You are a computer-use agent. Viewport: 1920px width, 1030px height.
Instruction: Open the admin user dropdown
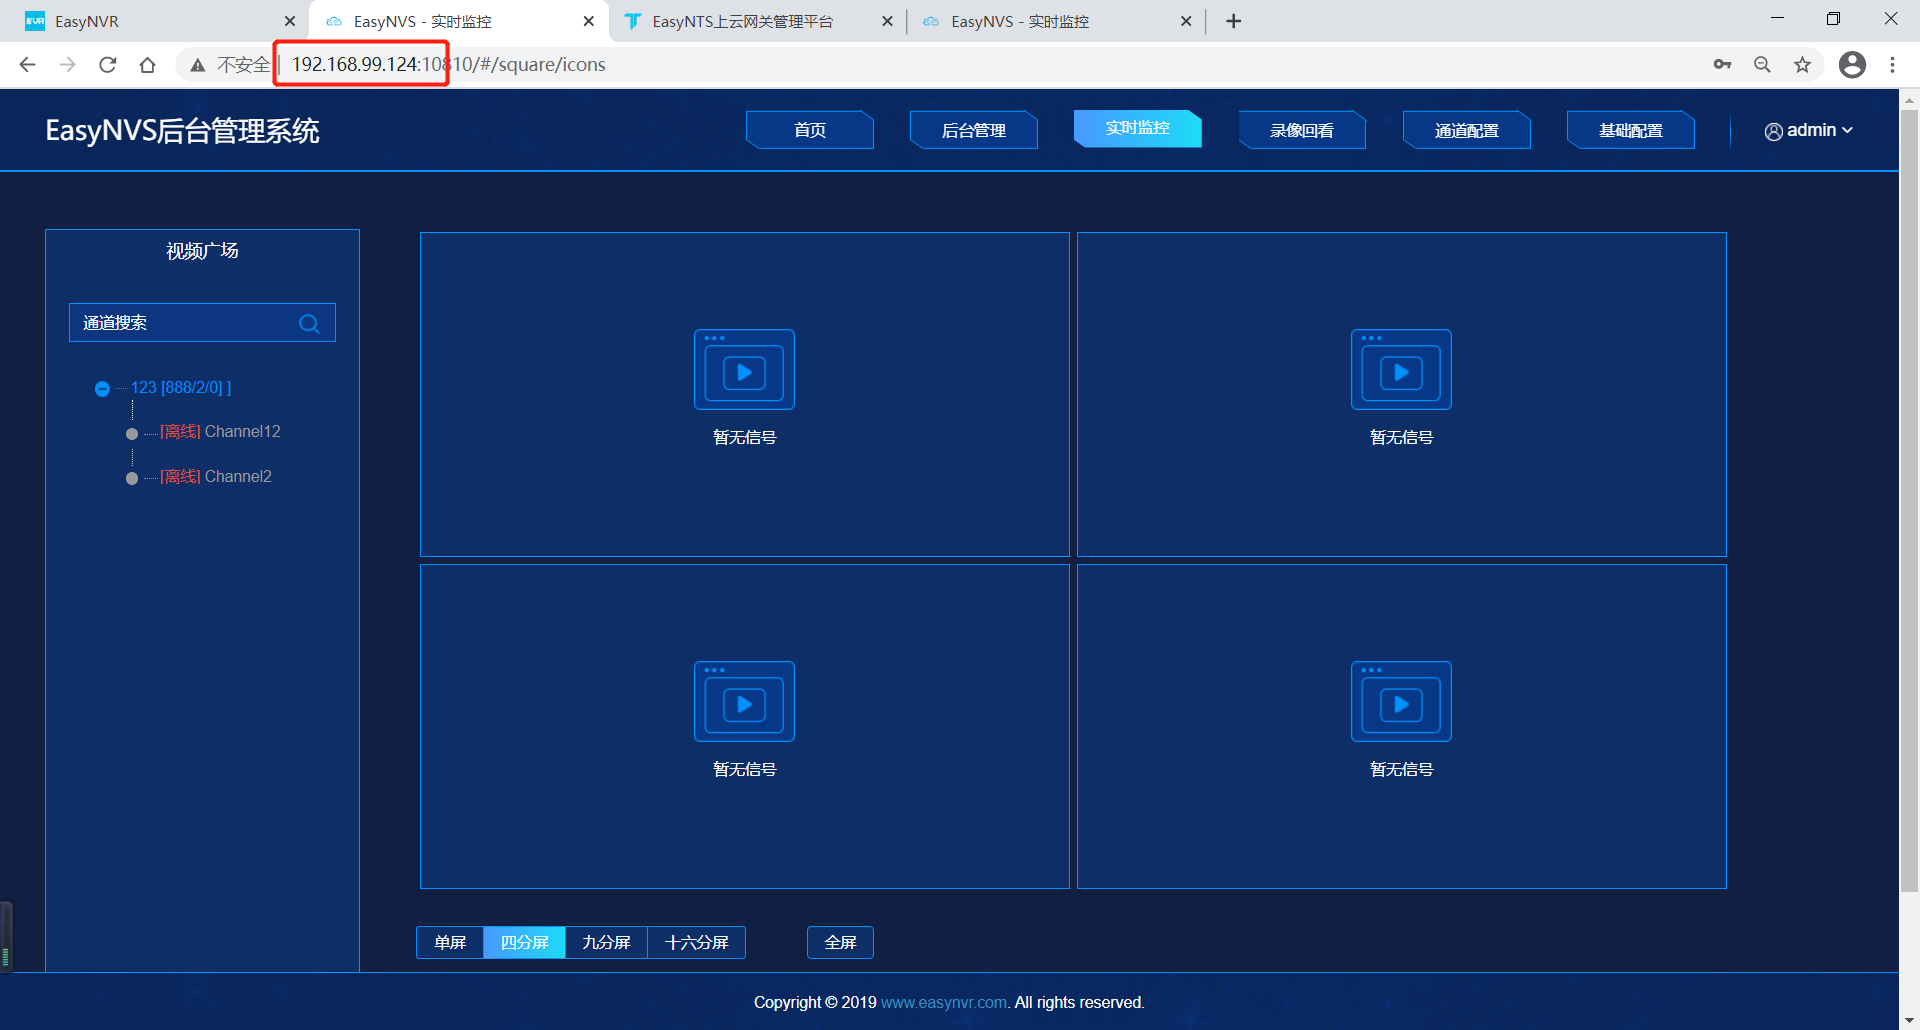point(1809,130)
